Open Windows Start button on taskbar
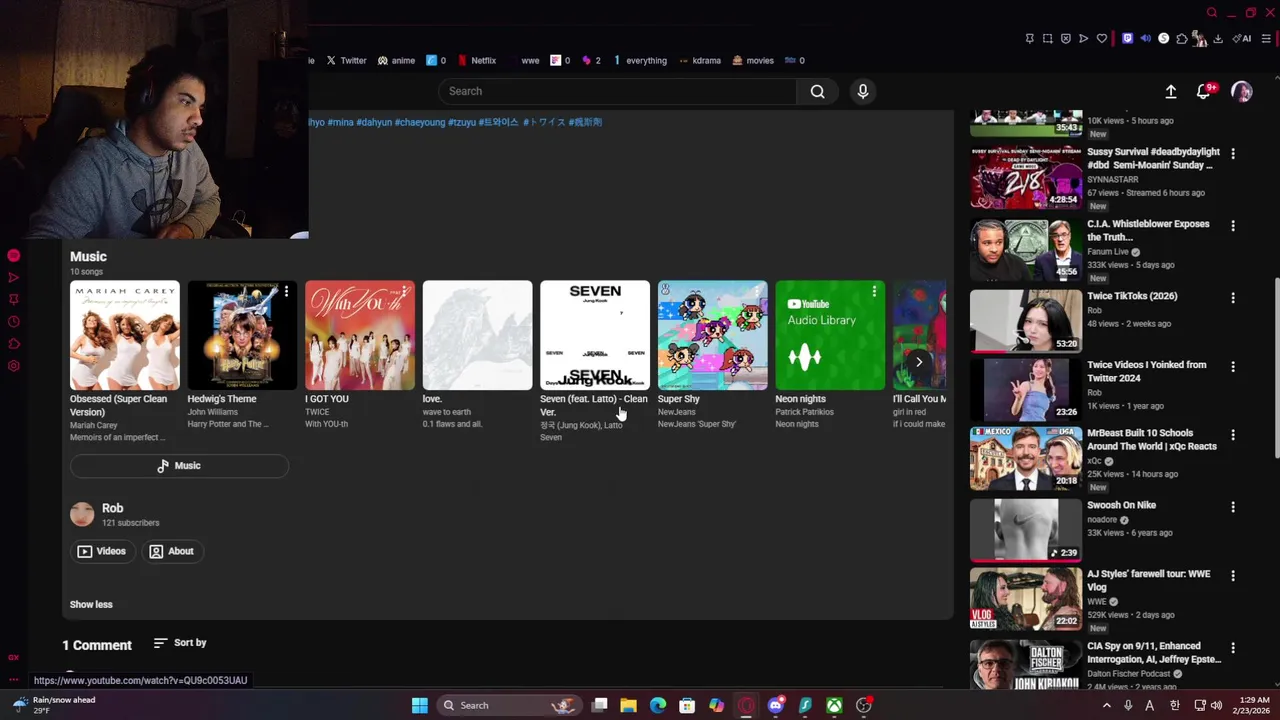 tap(420, 705)
